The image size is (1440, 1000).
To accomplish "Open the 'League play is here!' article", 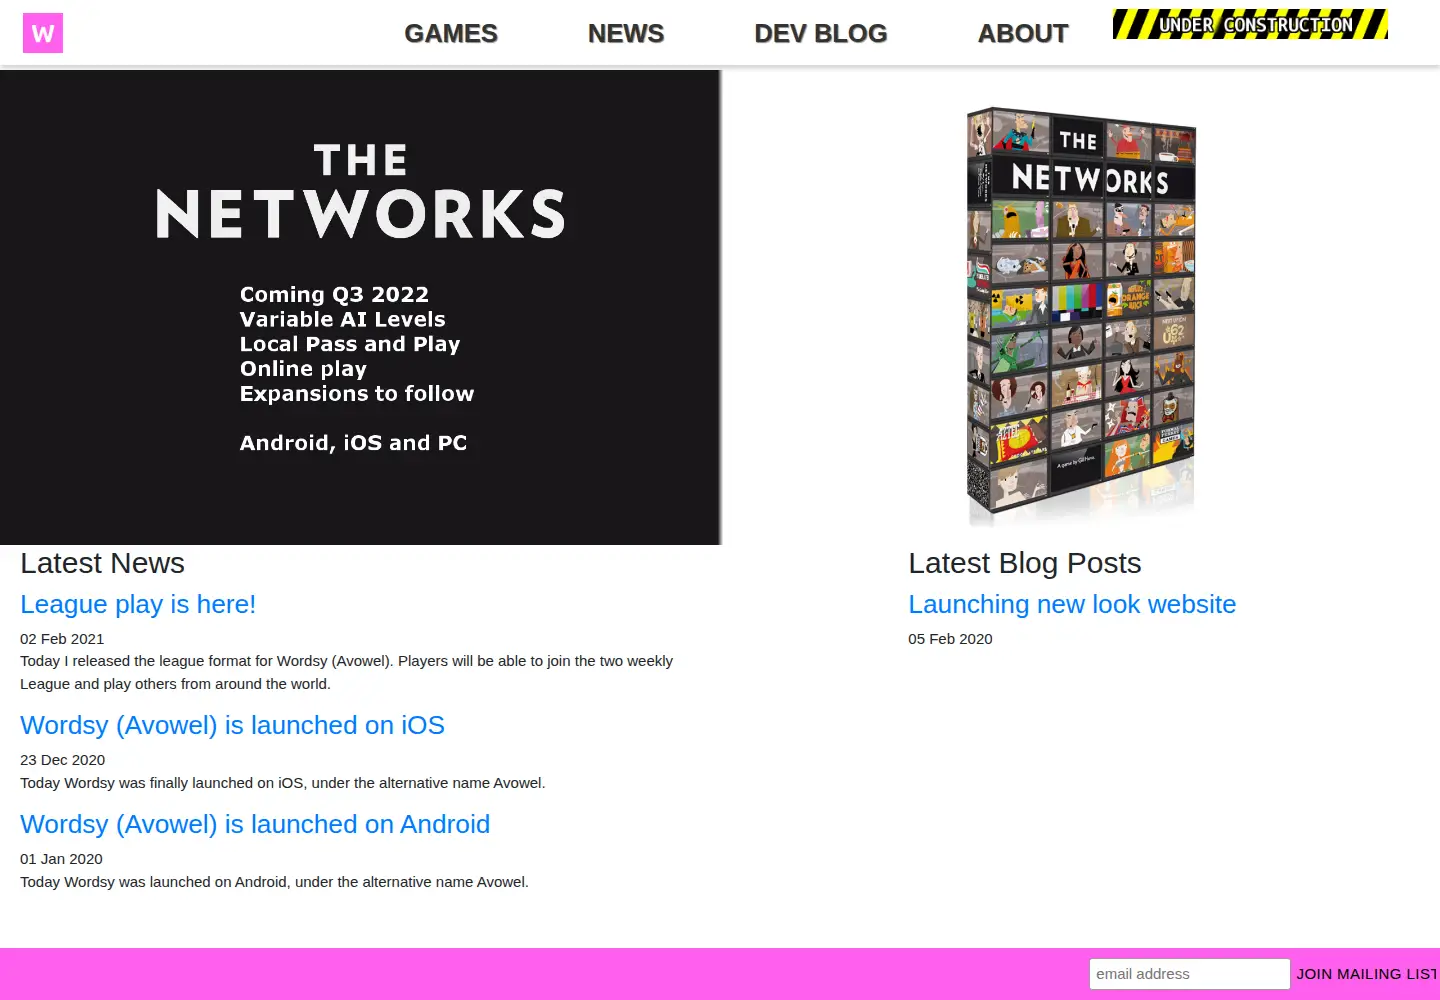I will [138, 604].
